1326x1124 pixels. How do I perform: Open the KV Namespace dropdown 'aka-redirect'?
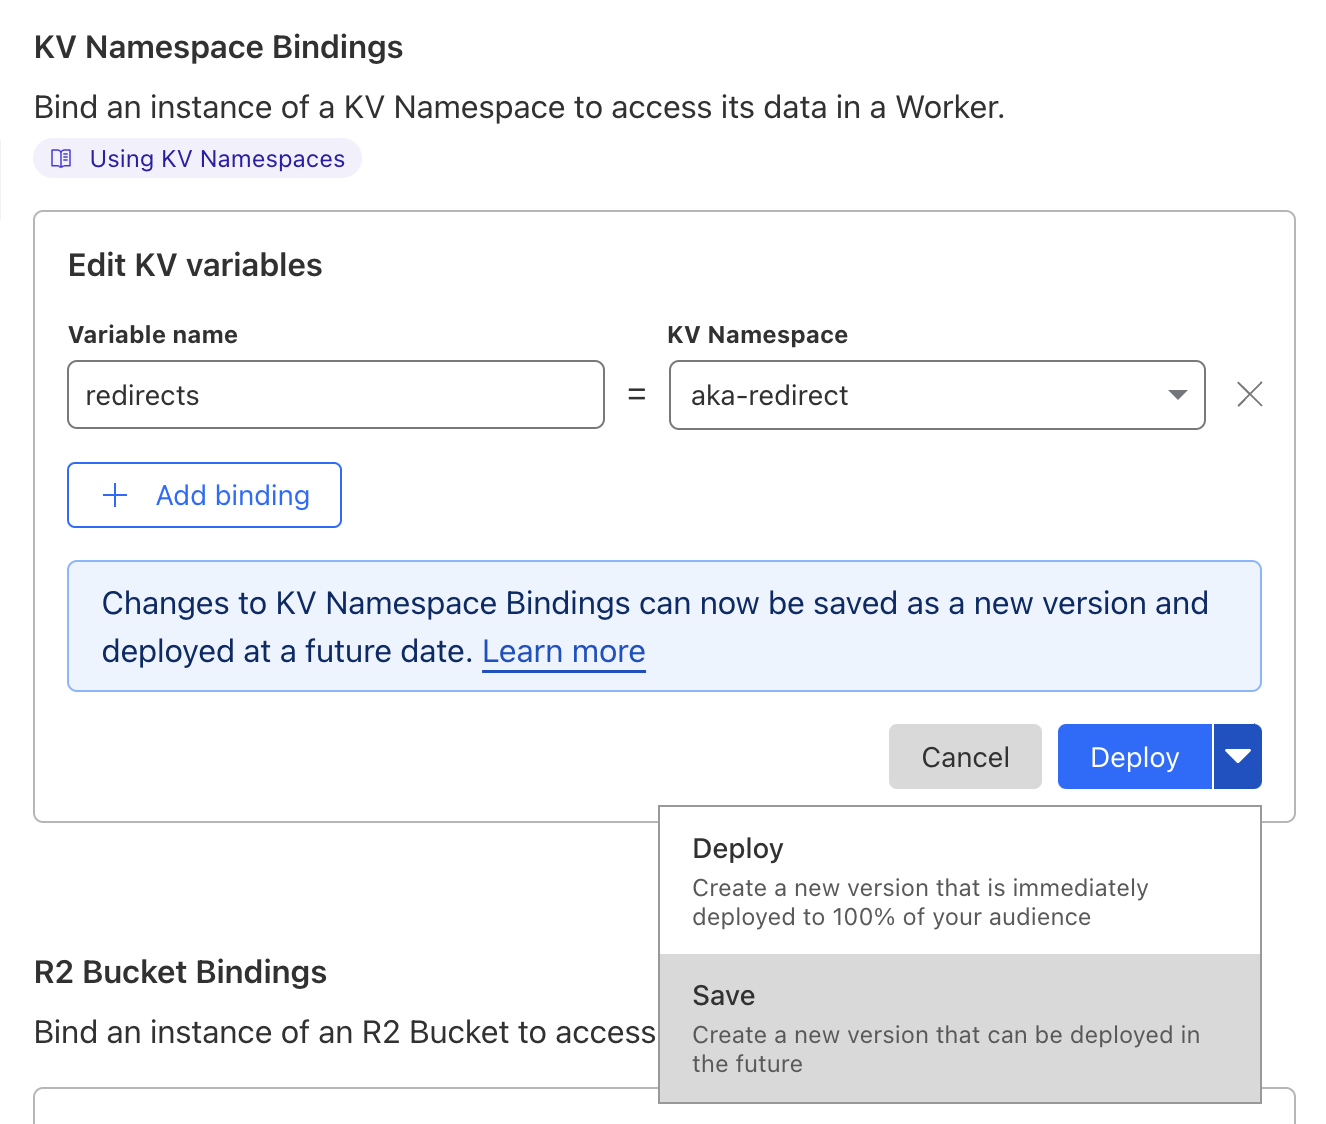pos(937,395)
